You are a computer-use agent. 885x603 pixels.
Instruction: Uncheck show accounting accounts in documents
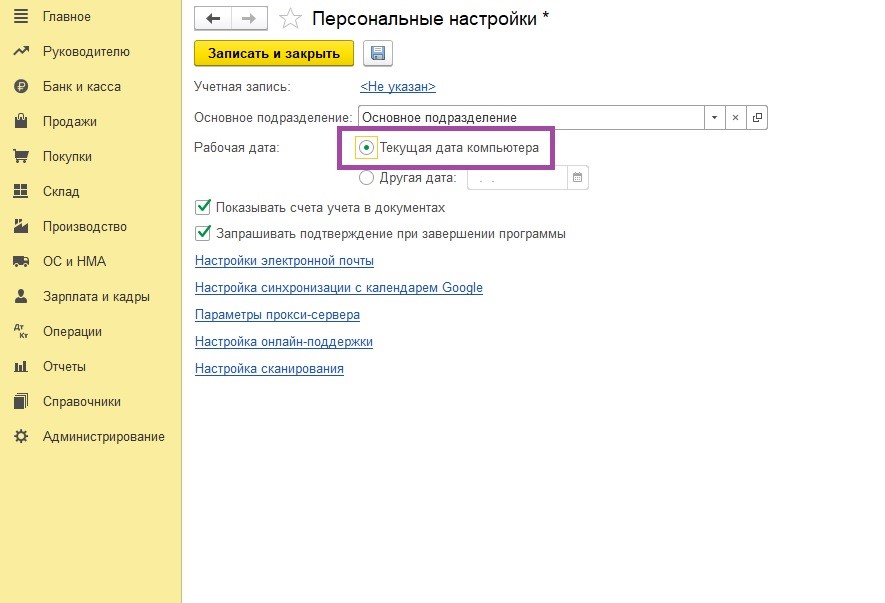[x=203, y=208]
